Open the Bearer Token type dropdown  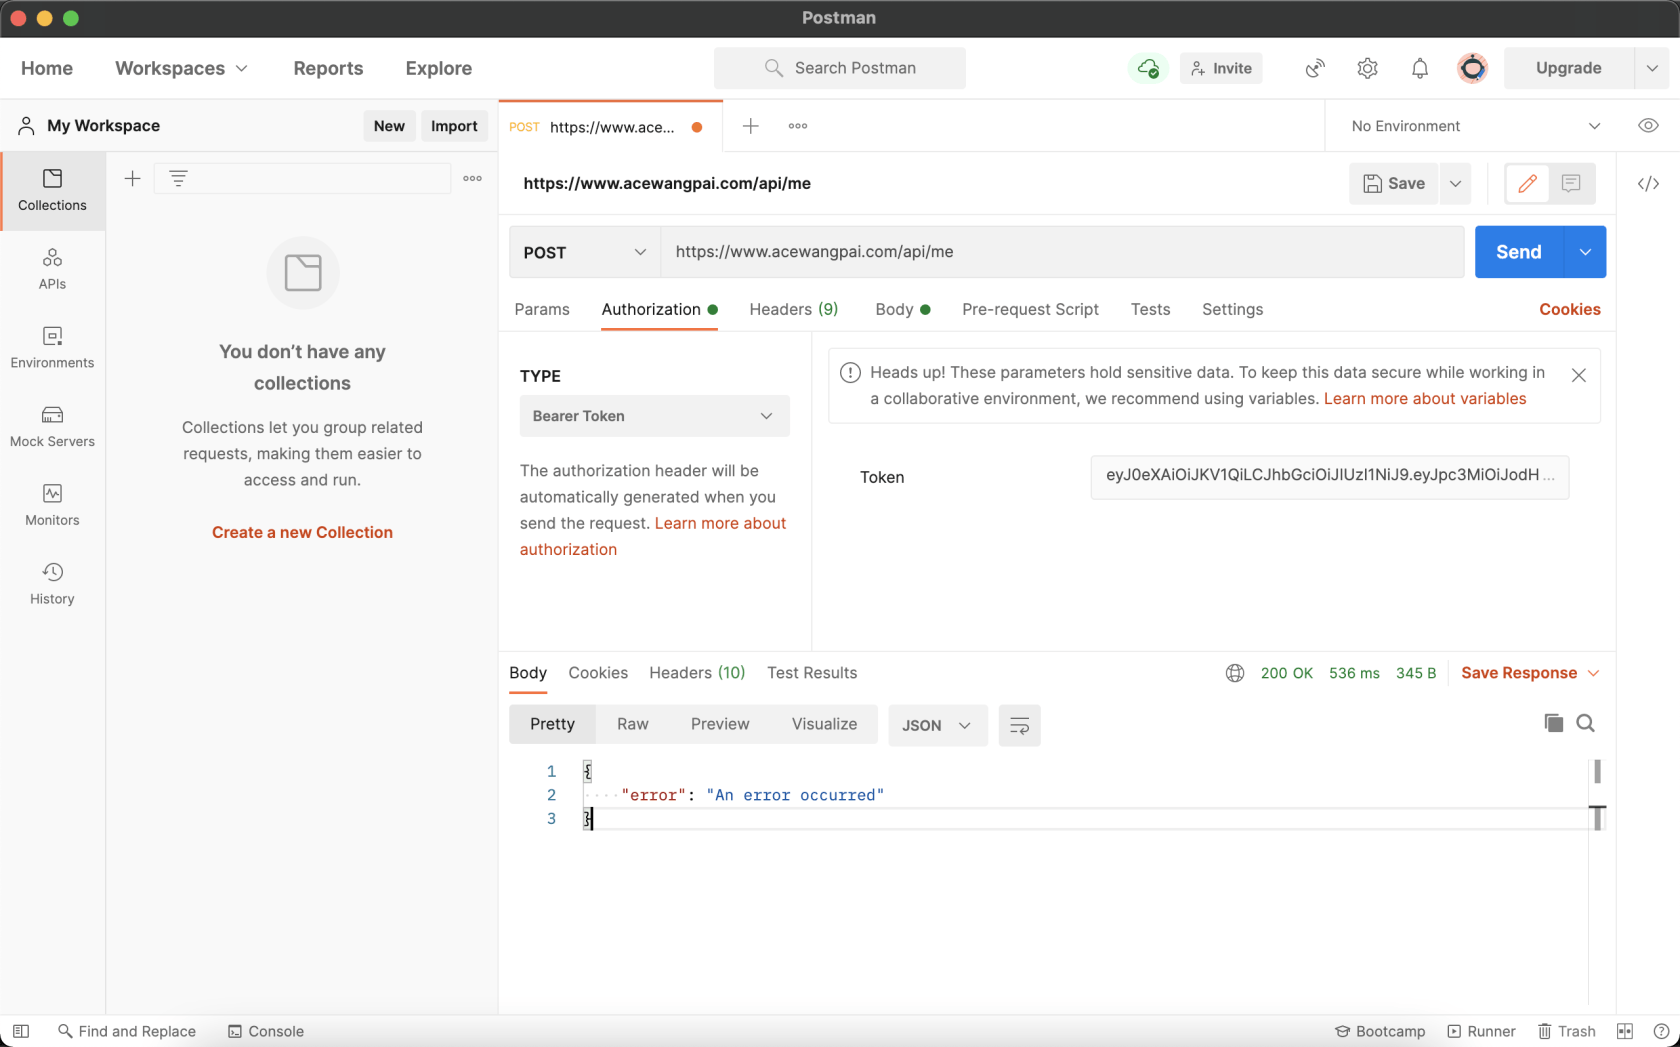click(654, 416)
